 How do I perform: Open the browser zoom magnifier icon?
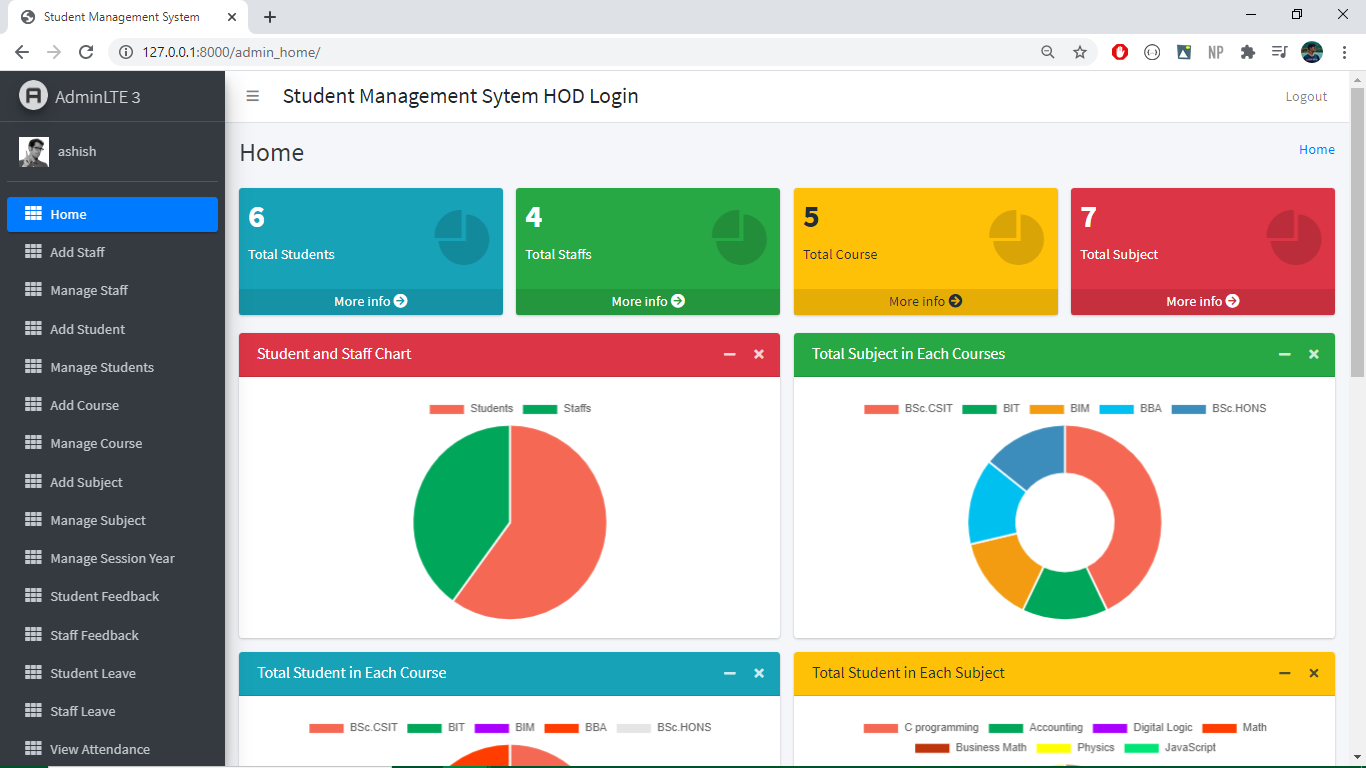(1048, 52)
